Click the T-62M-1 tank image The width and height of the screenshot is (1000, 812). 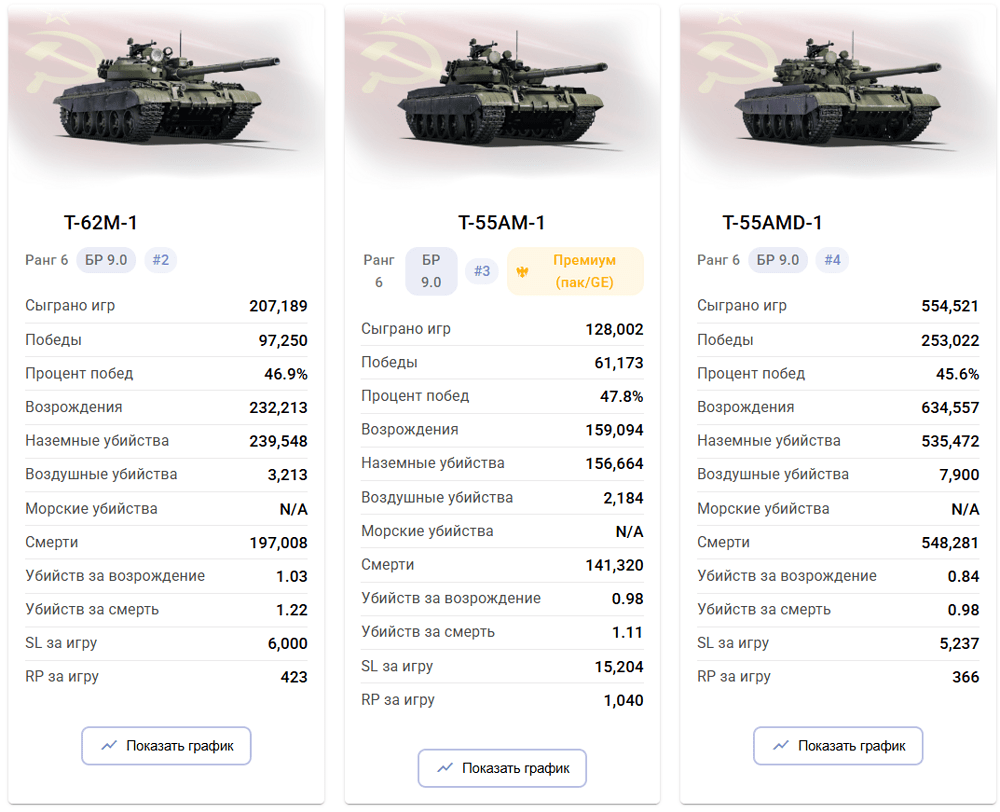tap(167, 96)
